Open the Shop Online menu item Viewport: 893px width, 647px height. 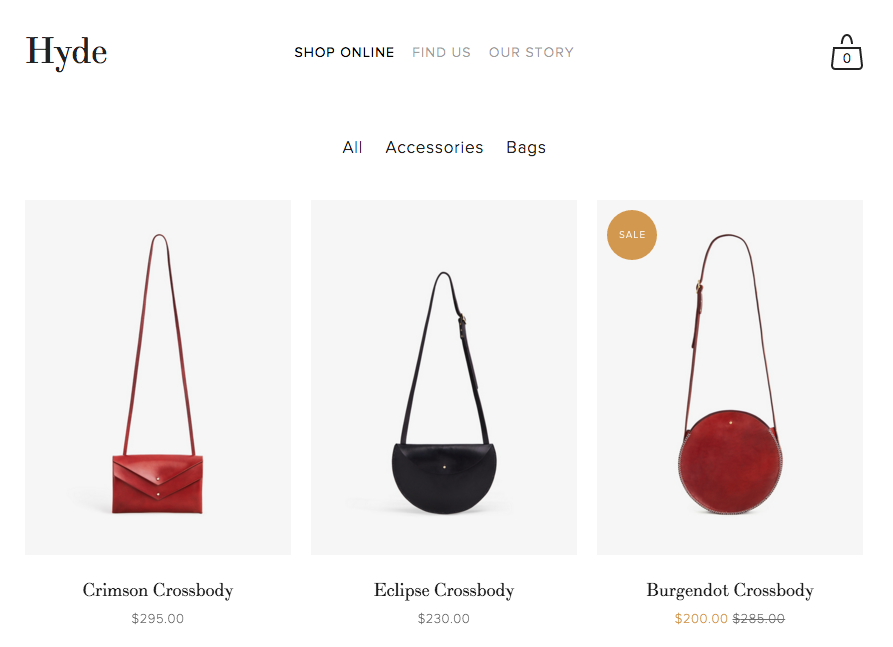(x=344, y=52)
